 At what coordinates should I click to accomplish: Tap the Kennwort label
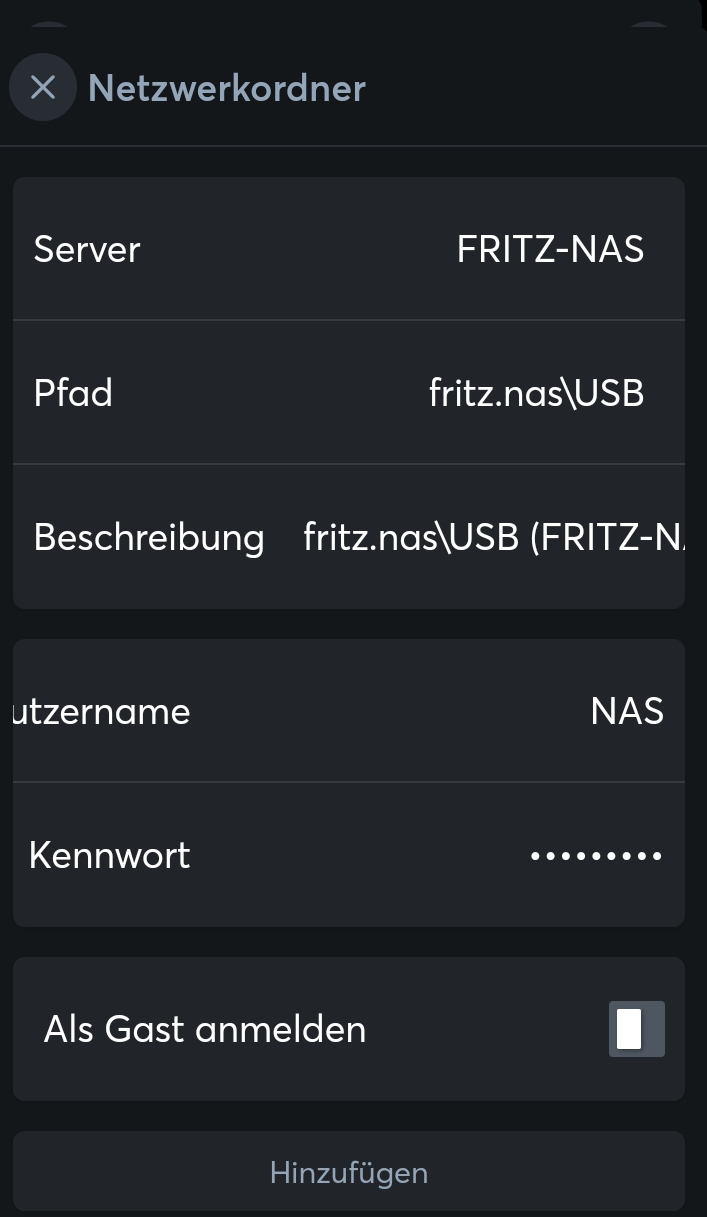(x=110, y=855)
